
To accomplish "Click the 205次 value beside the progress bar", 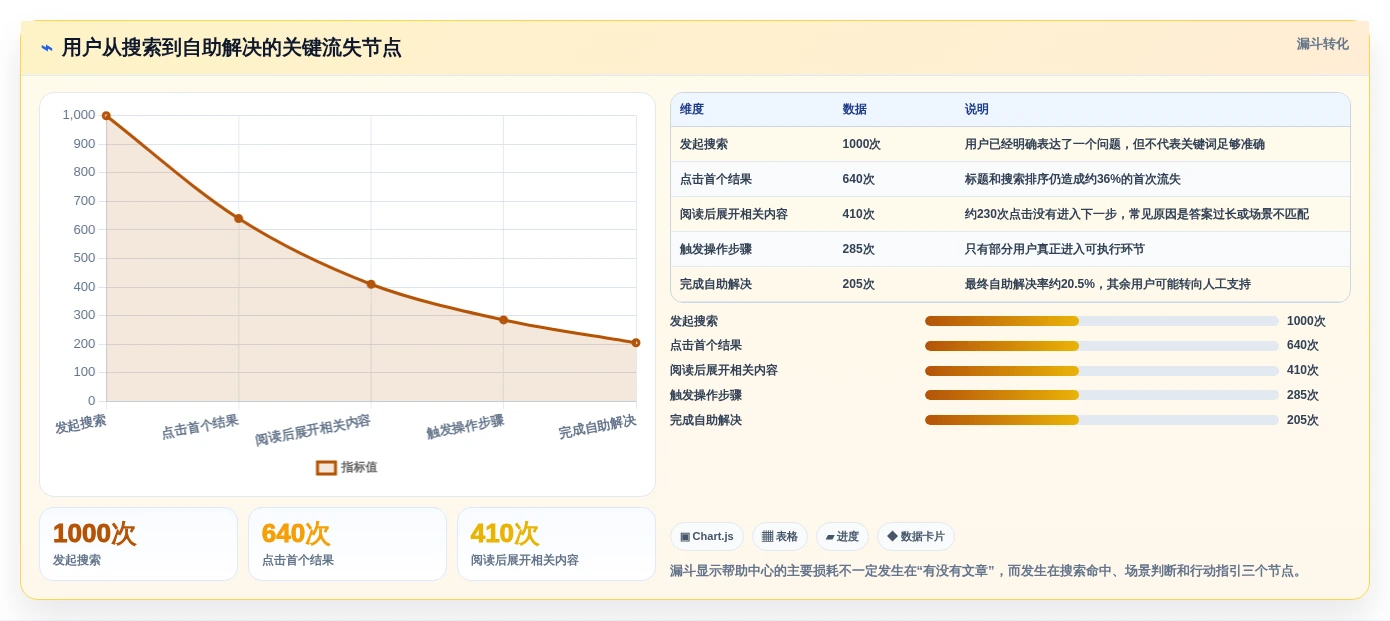I will coord(1303,421).
